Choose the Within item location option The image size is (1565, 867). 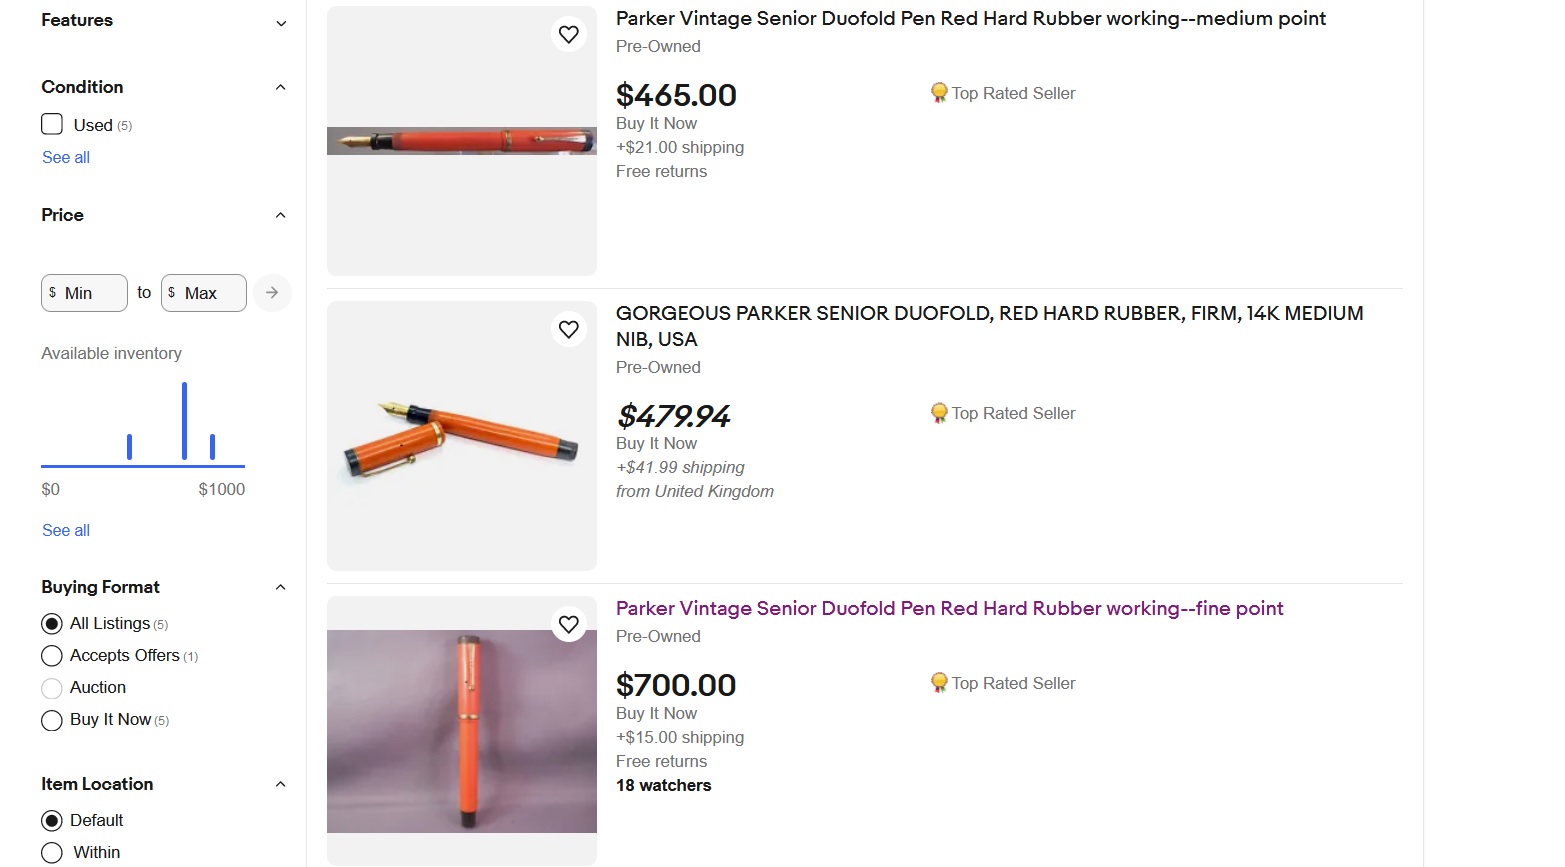(52, 853)
